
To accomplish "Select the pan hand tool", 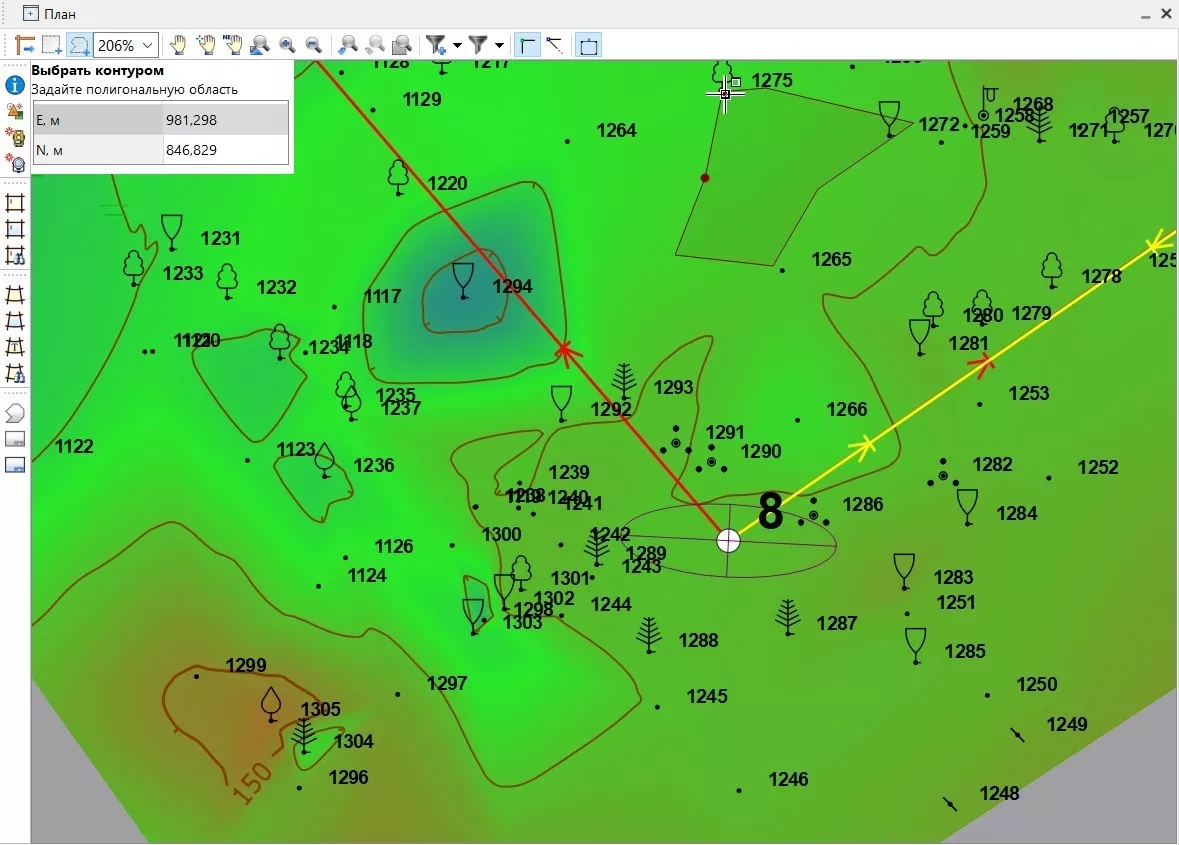I will pos(178,45).
